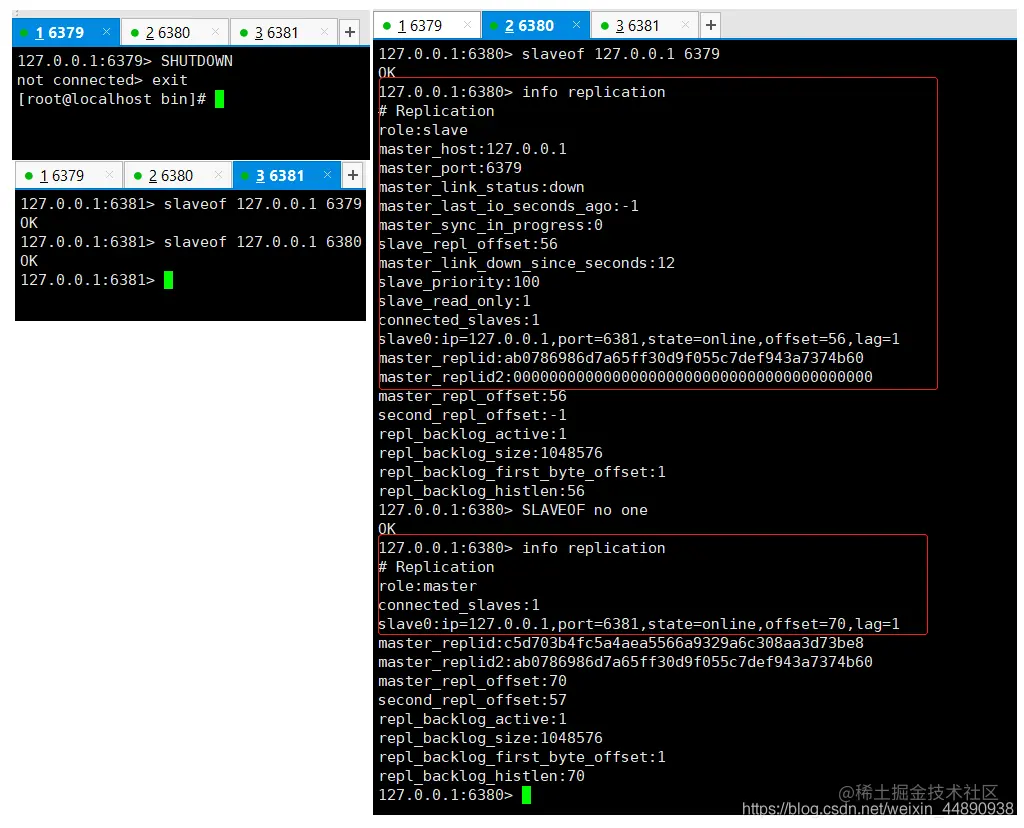The width and height of the screenshot is (1024, 828).
Task: Close the 2 6380 tab in right terminal
Action: (576, 24)
